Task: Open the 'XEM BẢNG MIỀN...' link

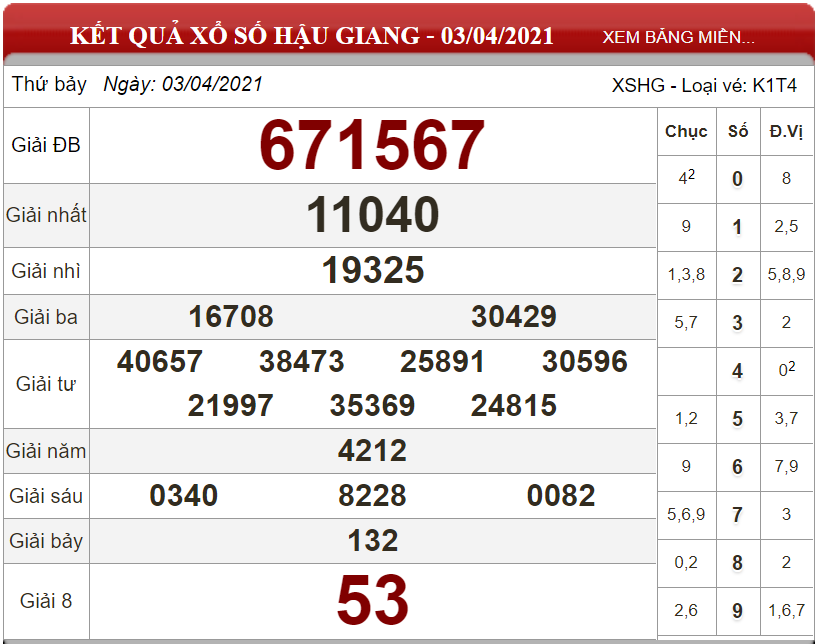Action: click(x=678, y=37)
